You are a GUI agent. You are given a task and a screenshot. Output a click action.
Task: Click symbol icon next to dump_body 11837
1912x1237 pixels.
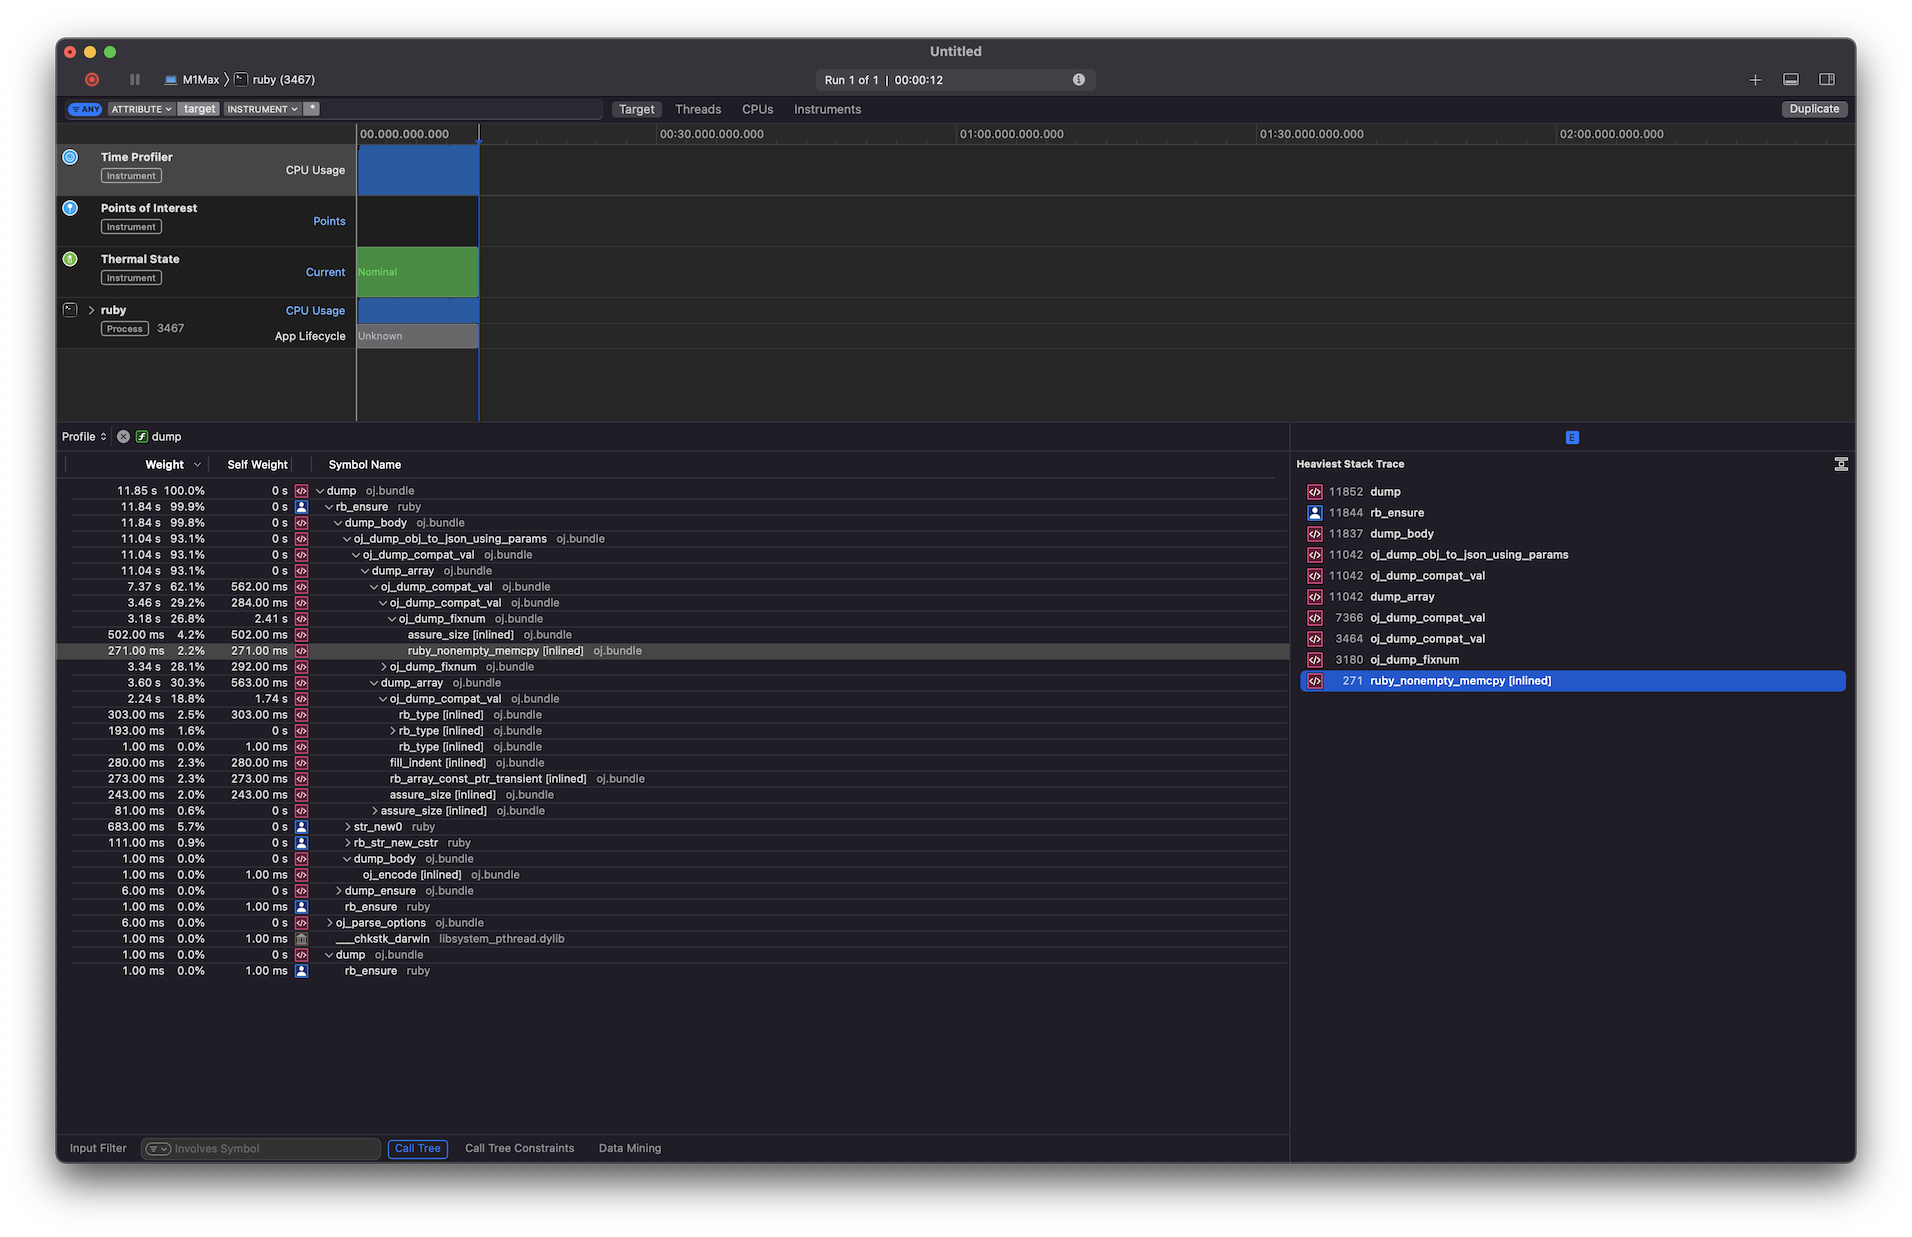pos(1315,534)
